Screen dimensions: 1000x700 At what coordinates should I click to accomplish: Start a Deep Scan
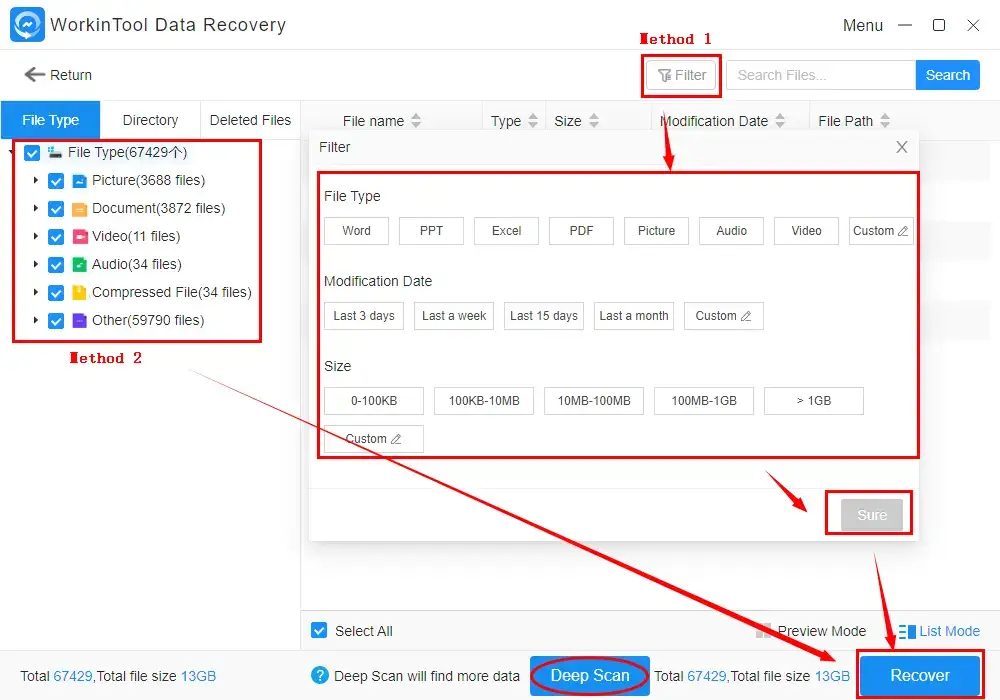pyautogui.click(x=590, y=676)
